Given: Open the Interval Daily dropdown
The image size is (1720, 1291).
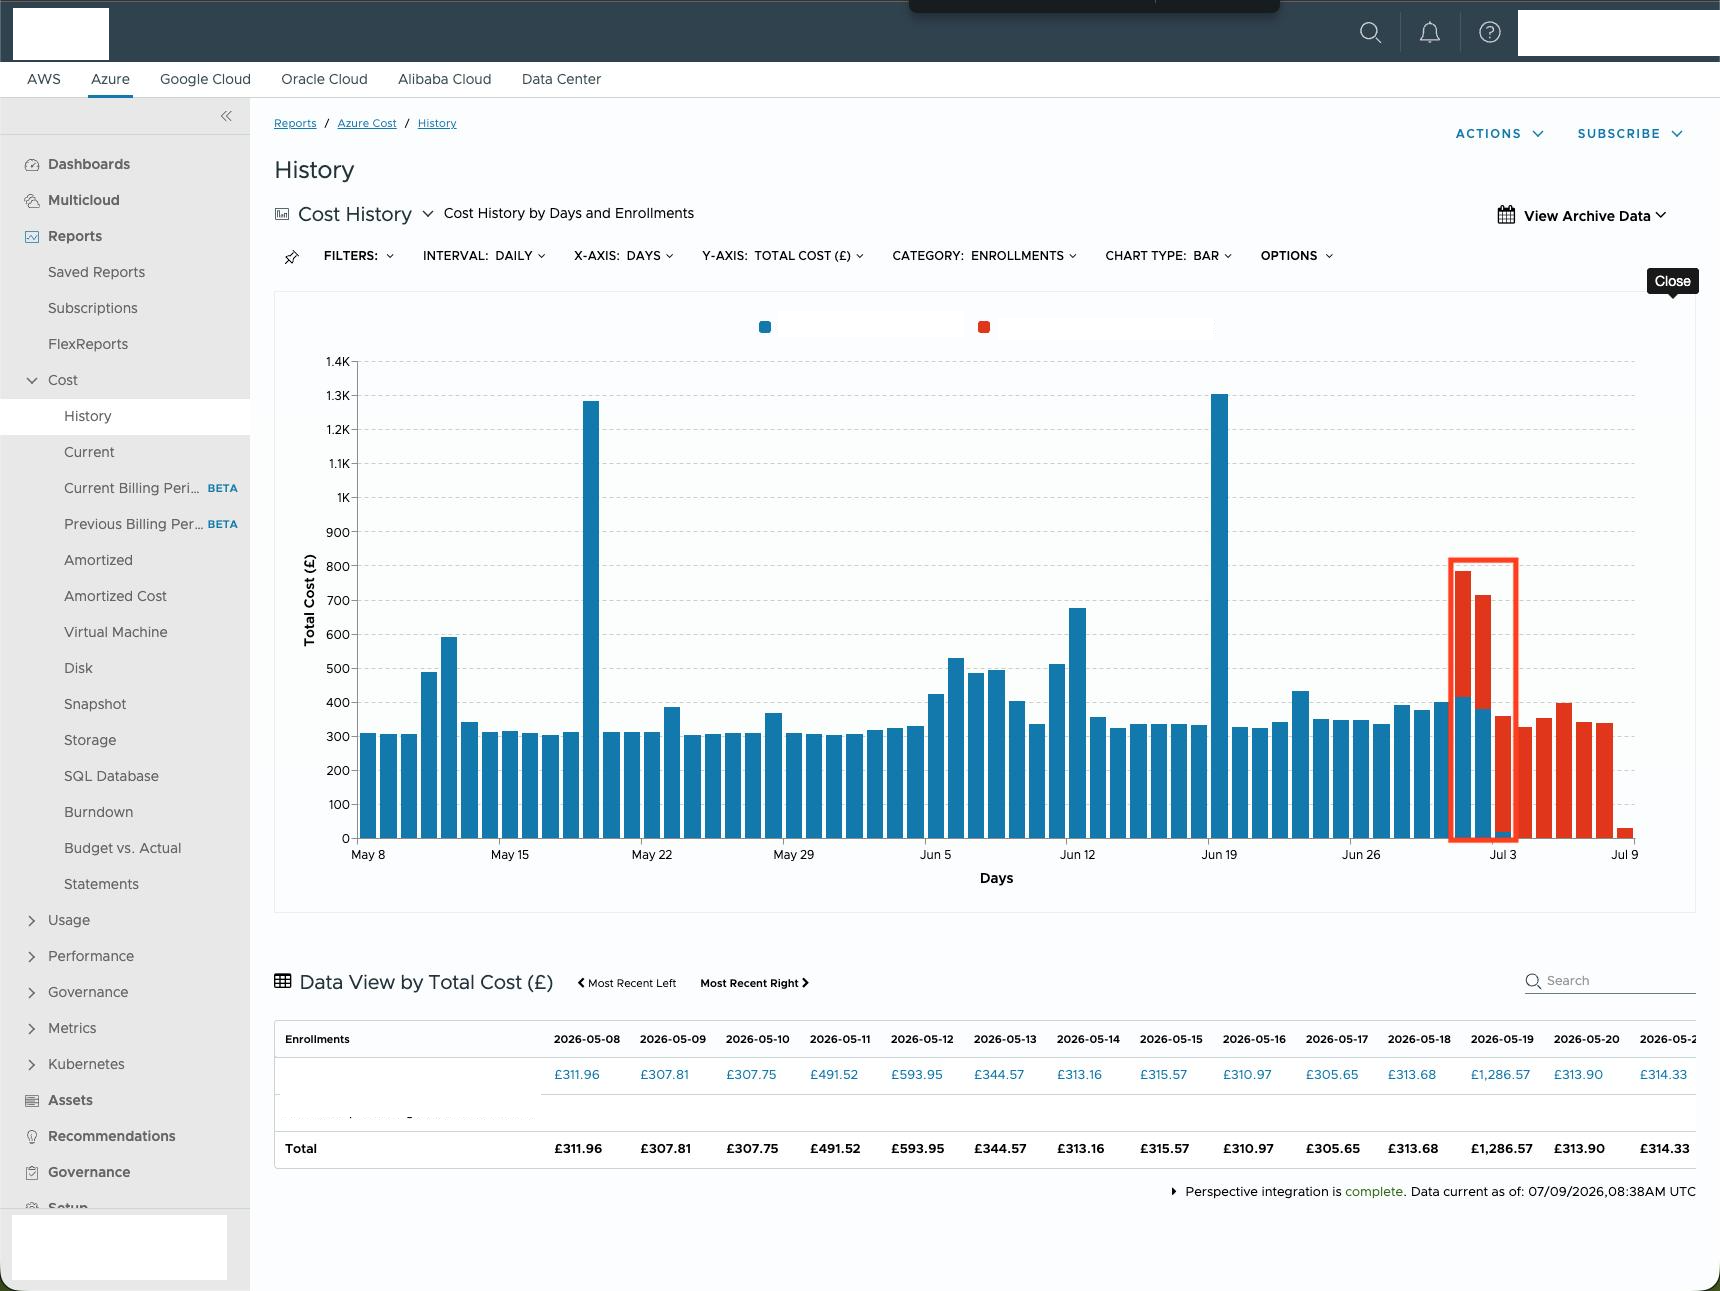Looking at the screenshot, I should pyautogui.click(x=484, y=256).
